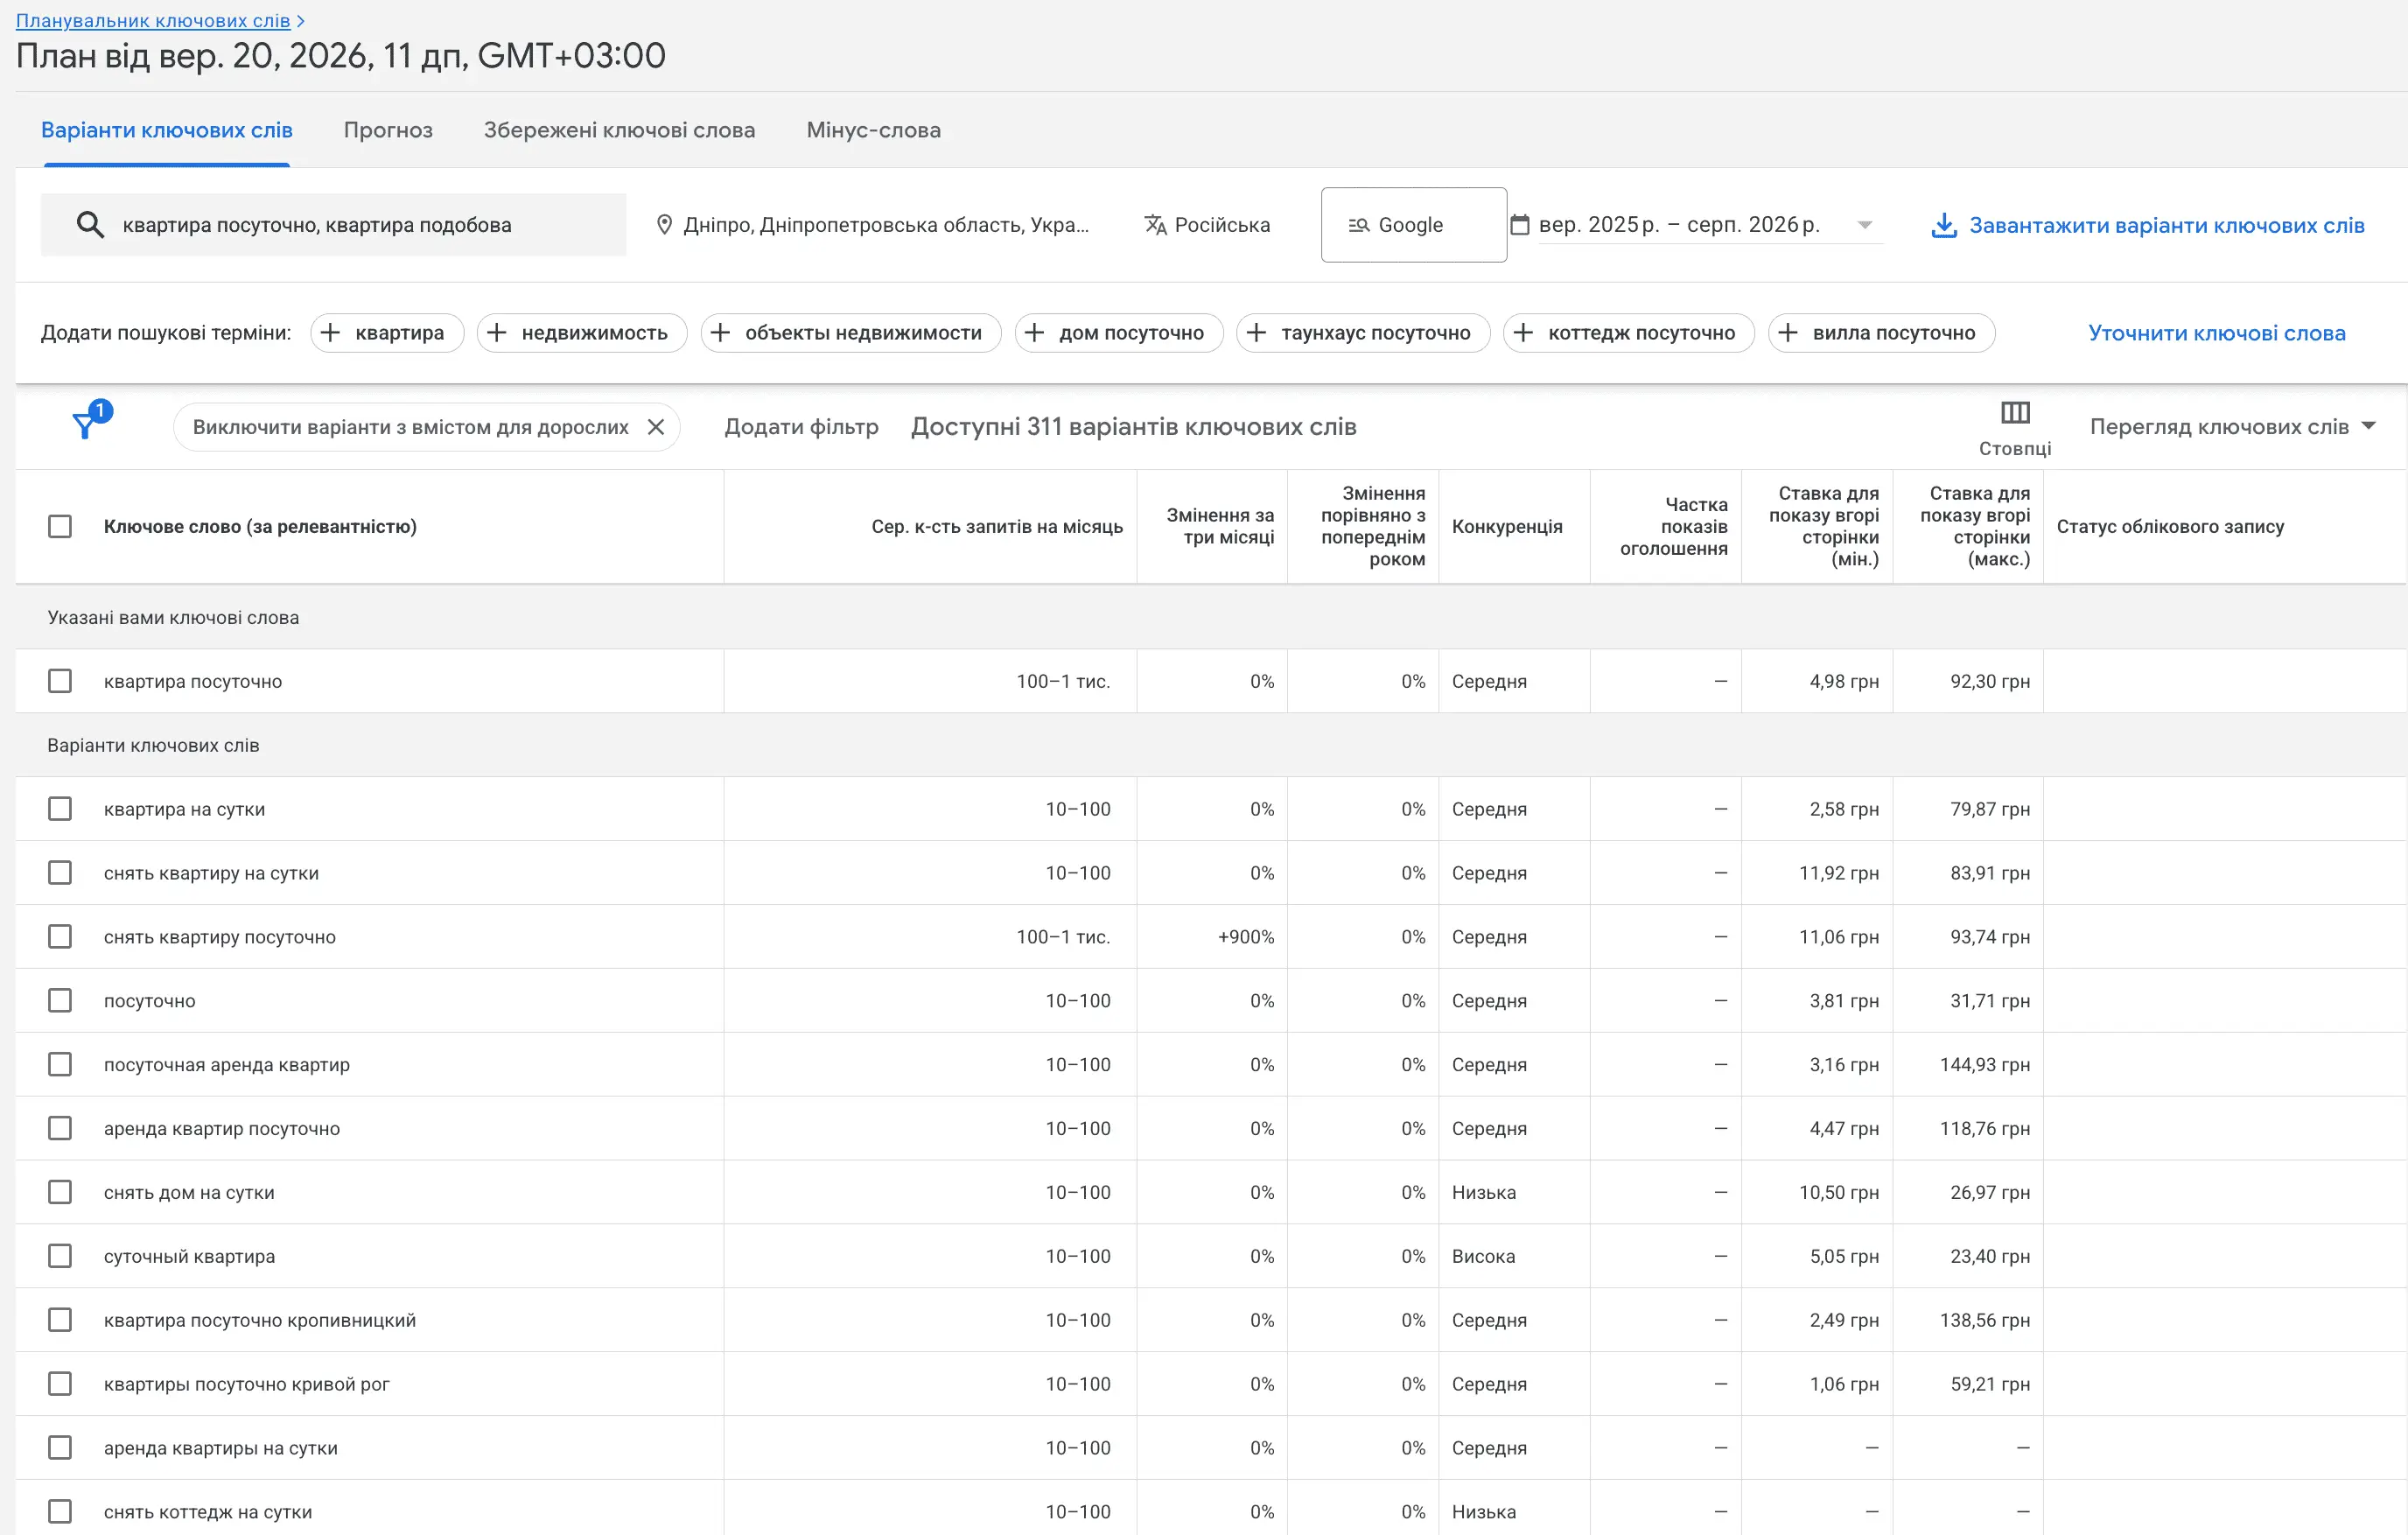Click 'Уточнити ключові слова' link
Viewport: 2408px width, 1535px height.
pyautogui.click(x=2216, y=333)
